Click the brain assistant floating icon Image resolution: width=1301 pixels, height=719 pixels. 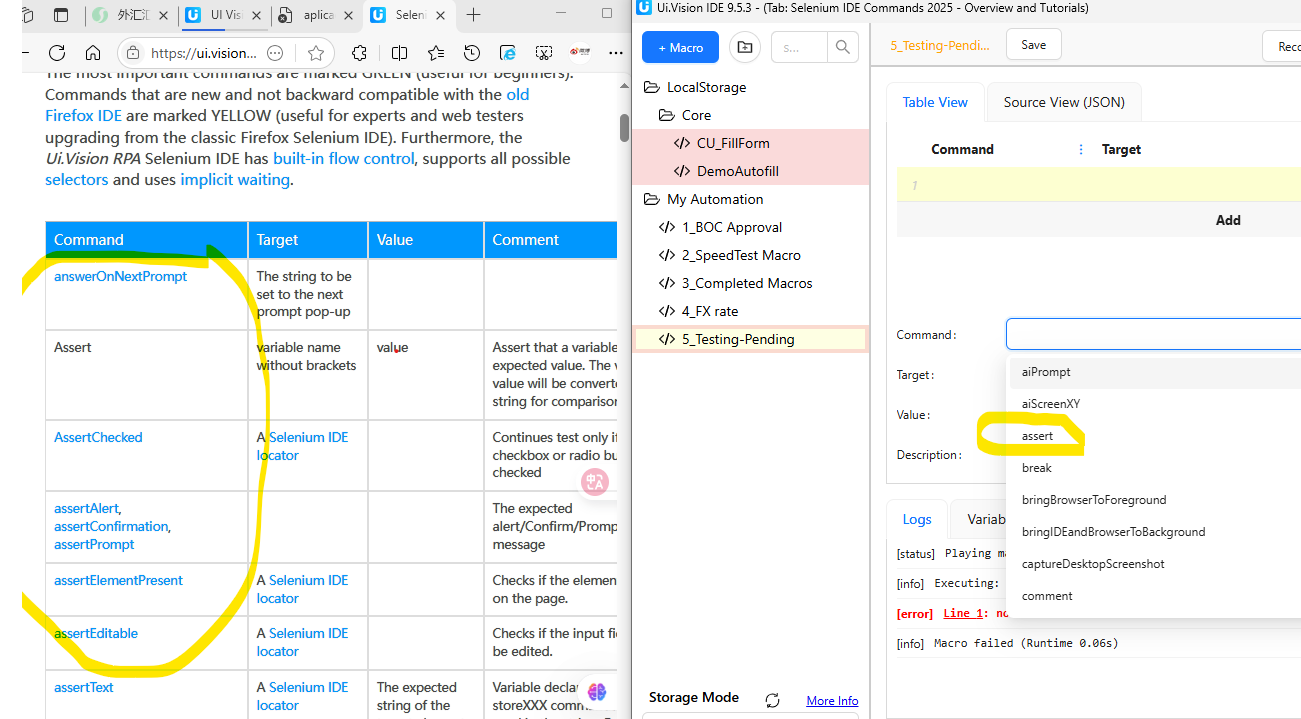coord(597,691)
